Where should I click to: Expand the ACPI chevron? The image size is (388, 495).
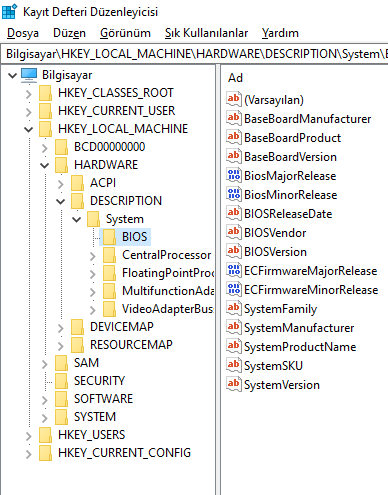tap(61, 184)
